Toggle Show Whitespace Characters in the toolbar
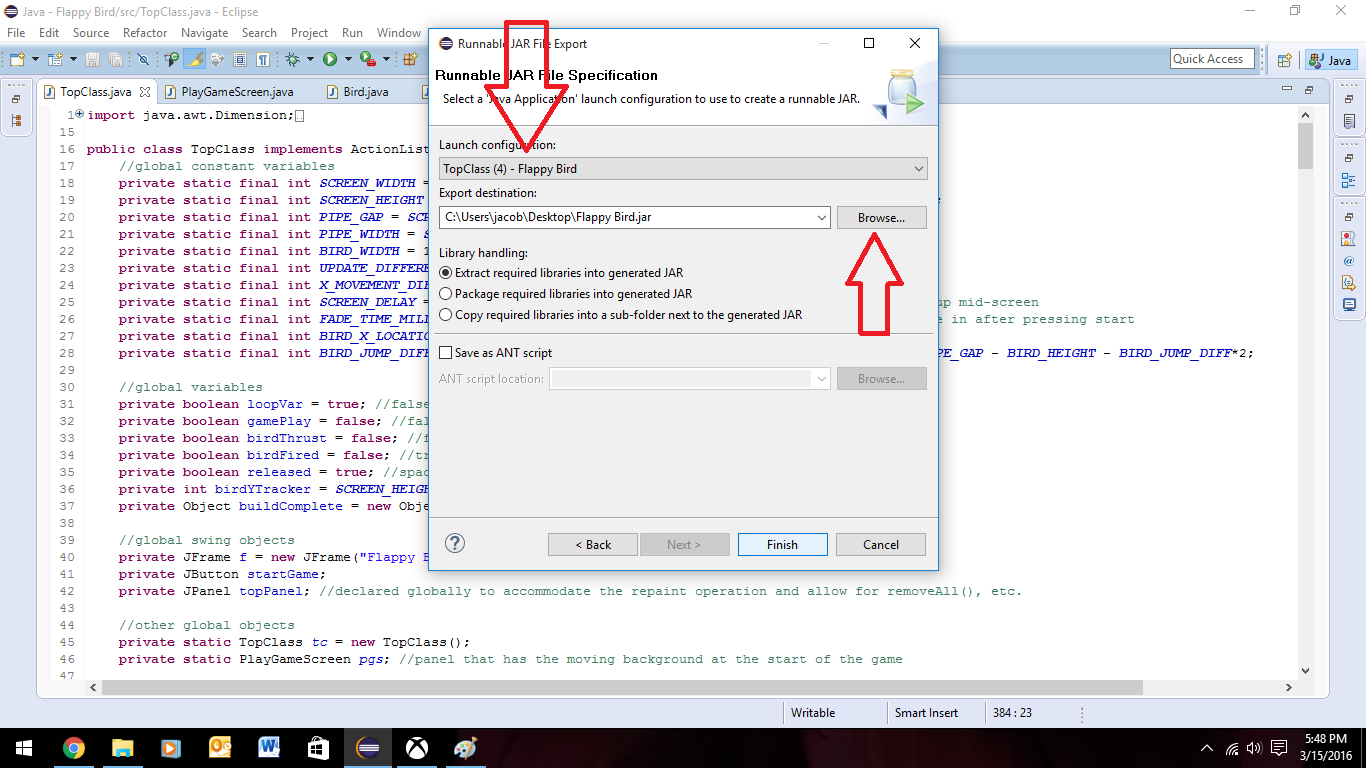Screen dimensions: 1366x768 (x=264, y=59)
